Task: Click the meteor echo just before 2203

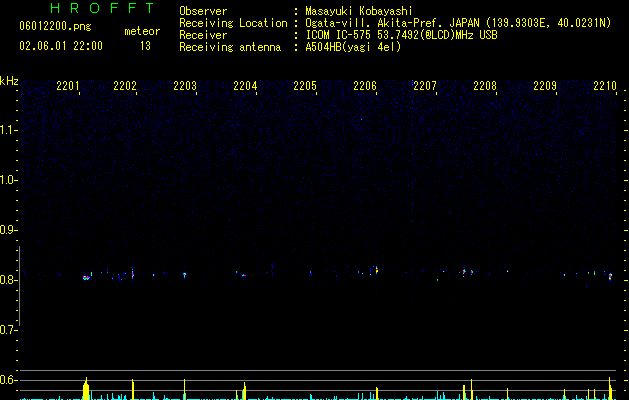Action: coord(185,275)
